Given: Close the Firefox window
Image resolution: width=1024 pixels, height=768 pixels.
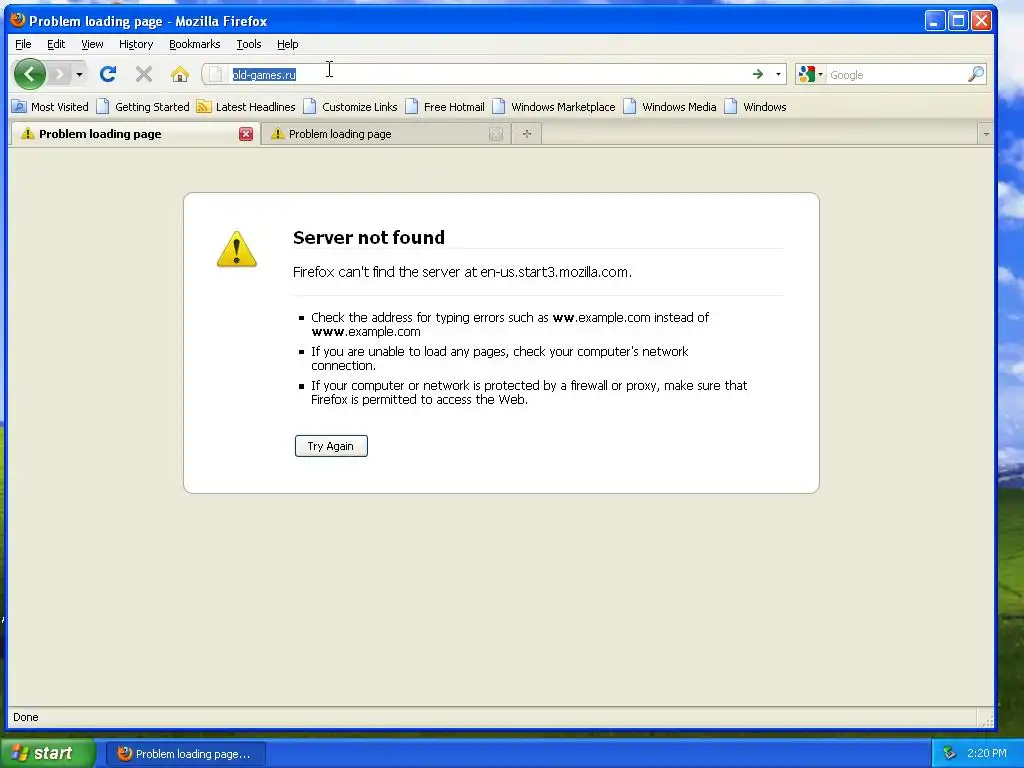Looking at the screenshot, I should [x=981, y=21].
